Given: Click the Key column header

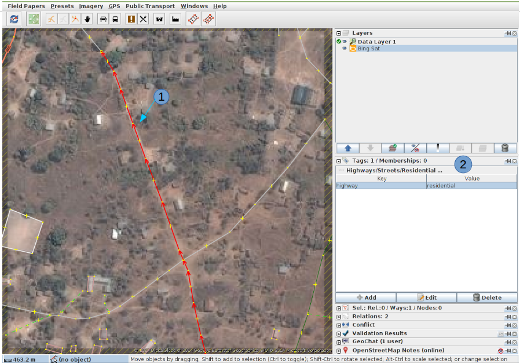Looking at the screenshot, I should [x=381, y=179].
